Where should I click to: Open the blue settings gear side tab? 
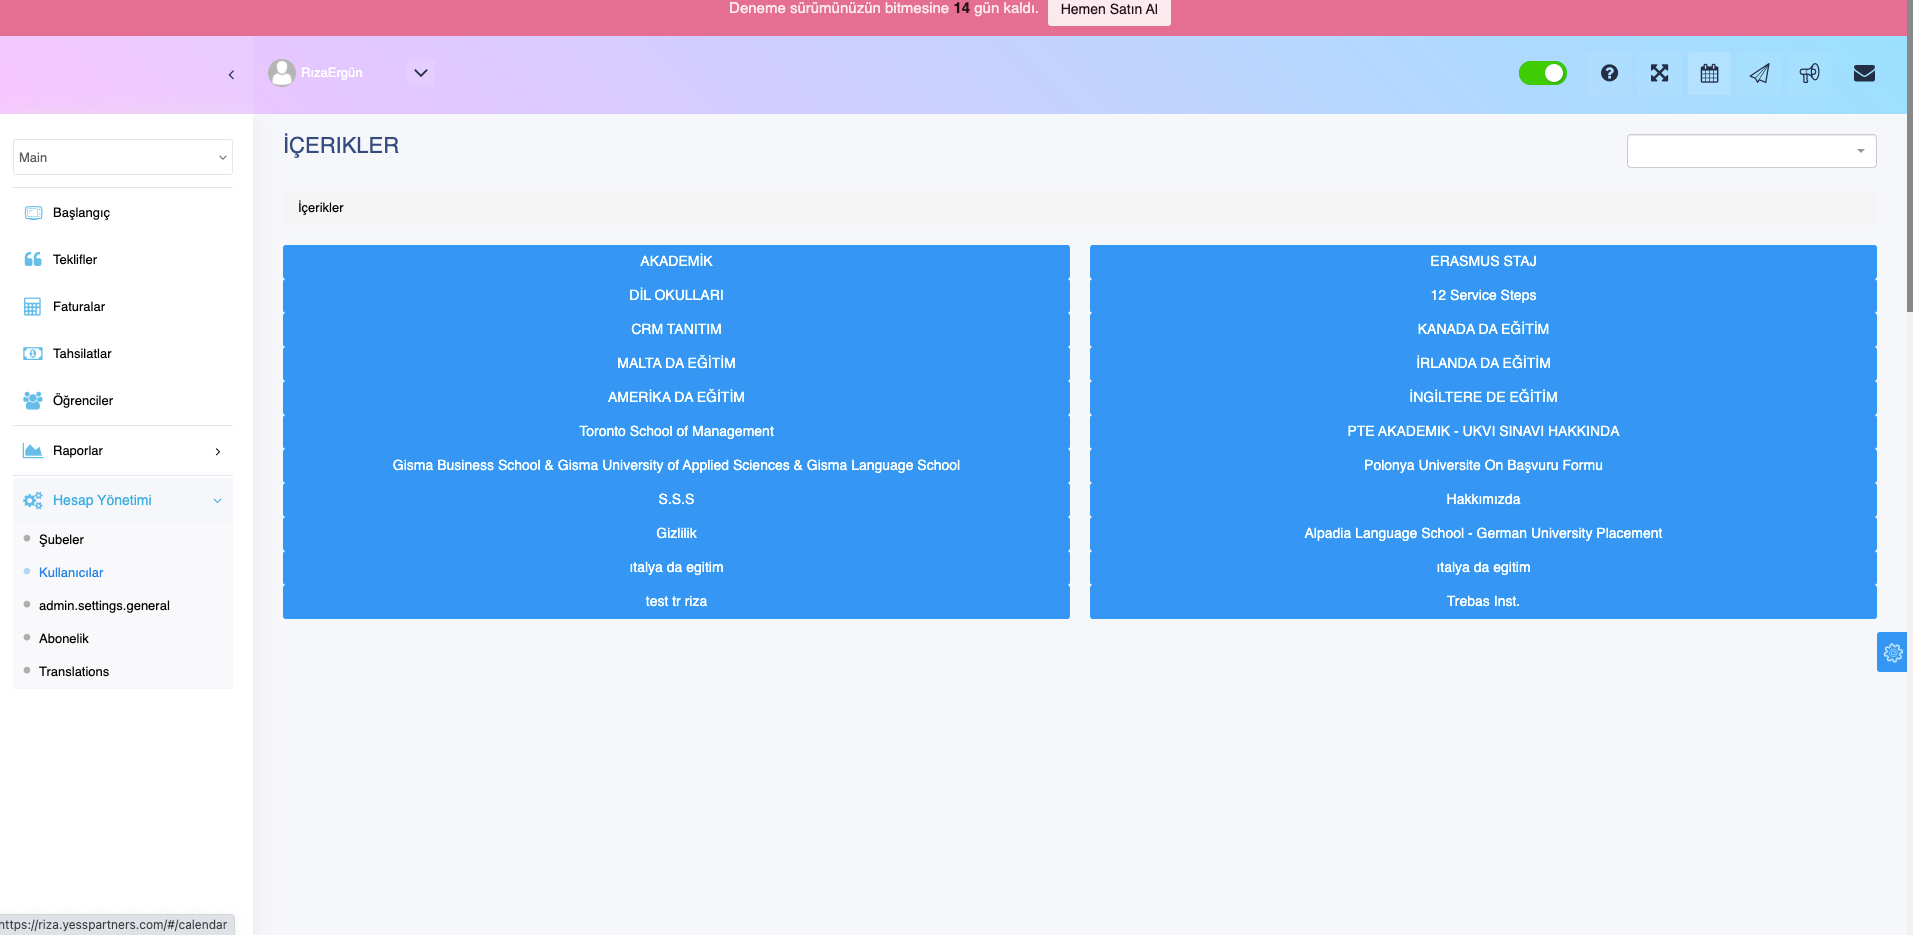(x=1892, y=652)
